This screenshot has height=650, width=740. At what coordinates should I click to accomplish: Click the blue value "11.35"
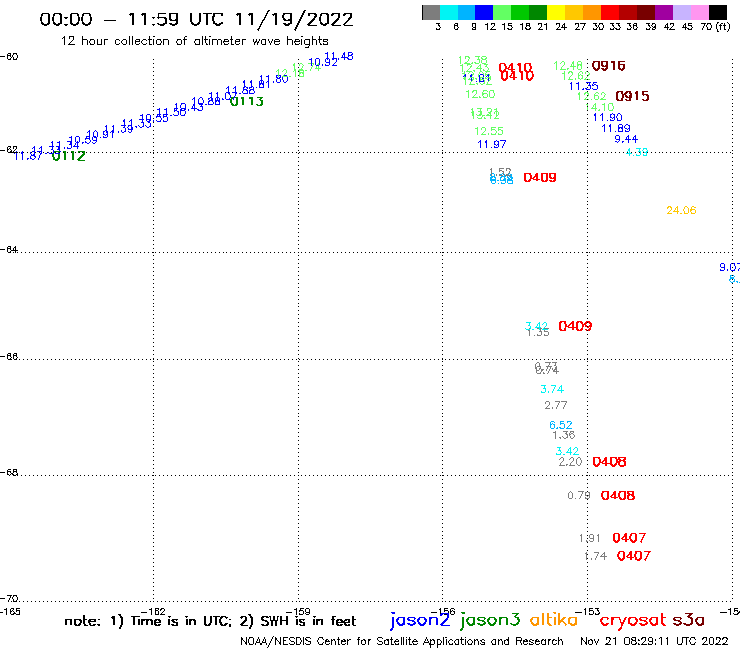coord(583,86)
